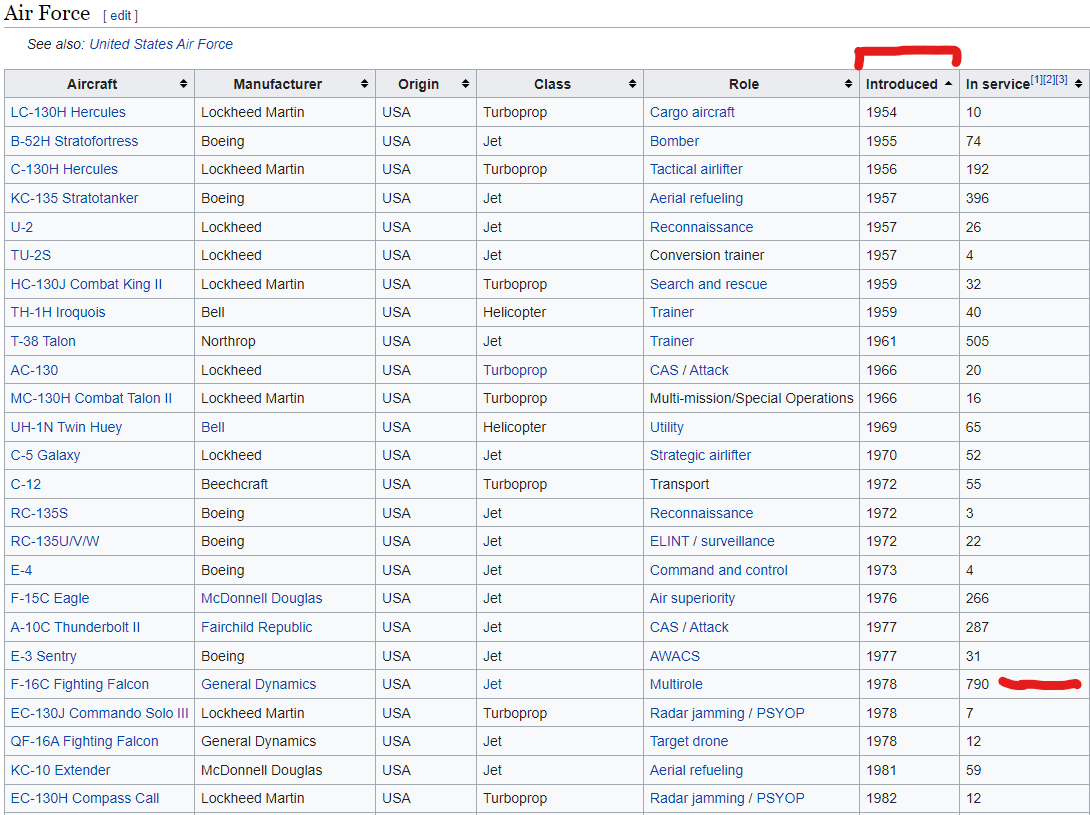Open Turboprop link in AC-130 row
Viewport: 1090px width, 815px height.
(x=515, y=371)
